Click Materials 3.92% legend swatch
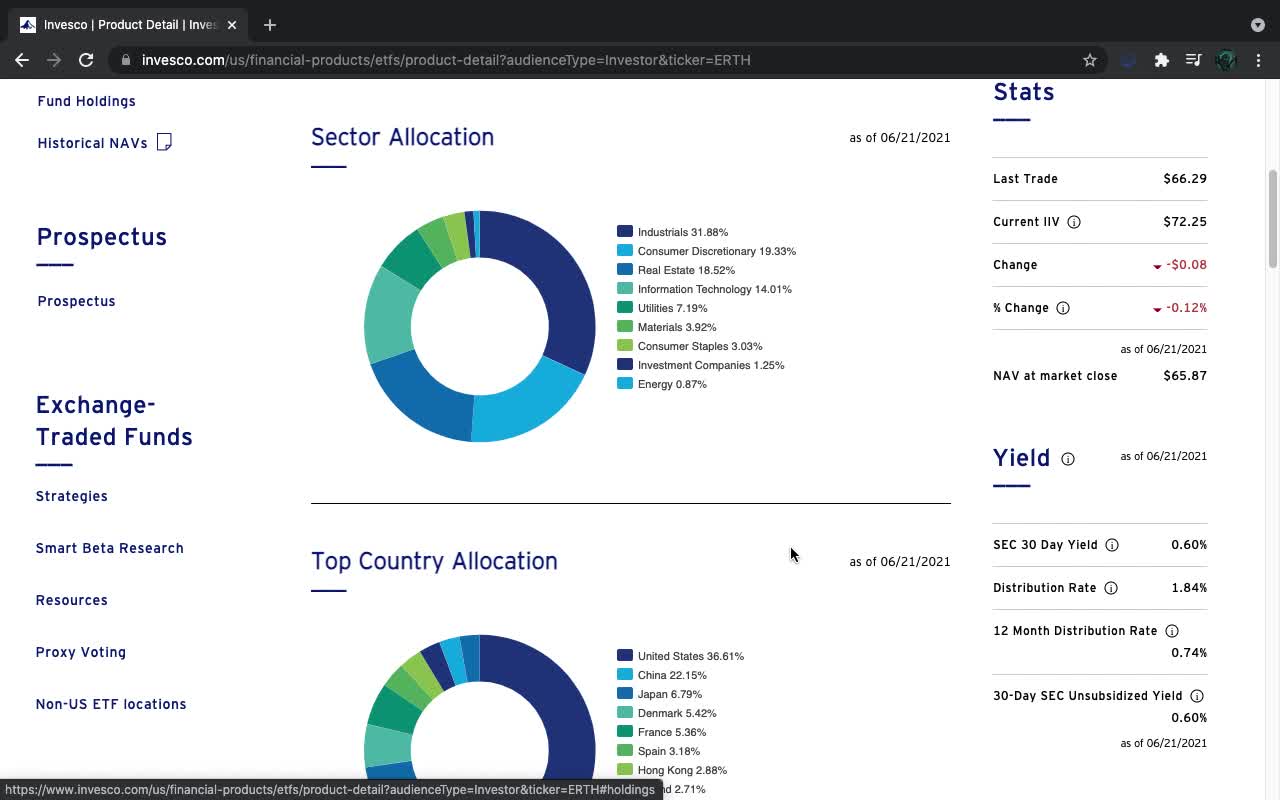 [625, 326]
